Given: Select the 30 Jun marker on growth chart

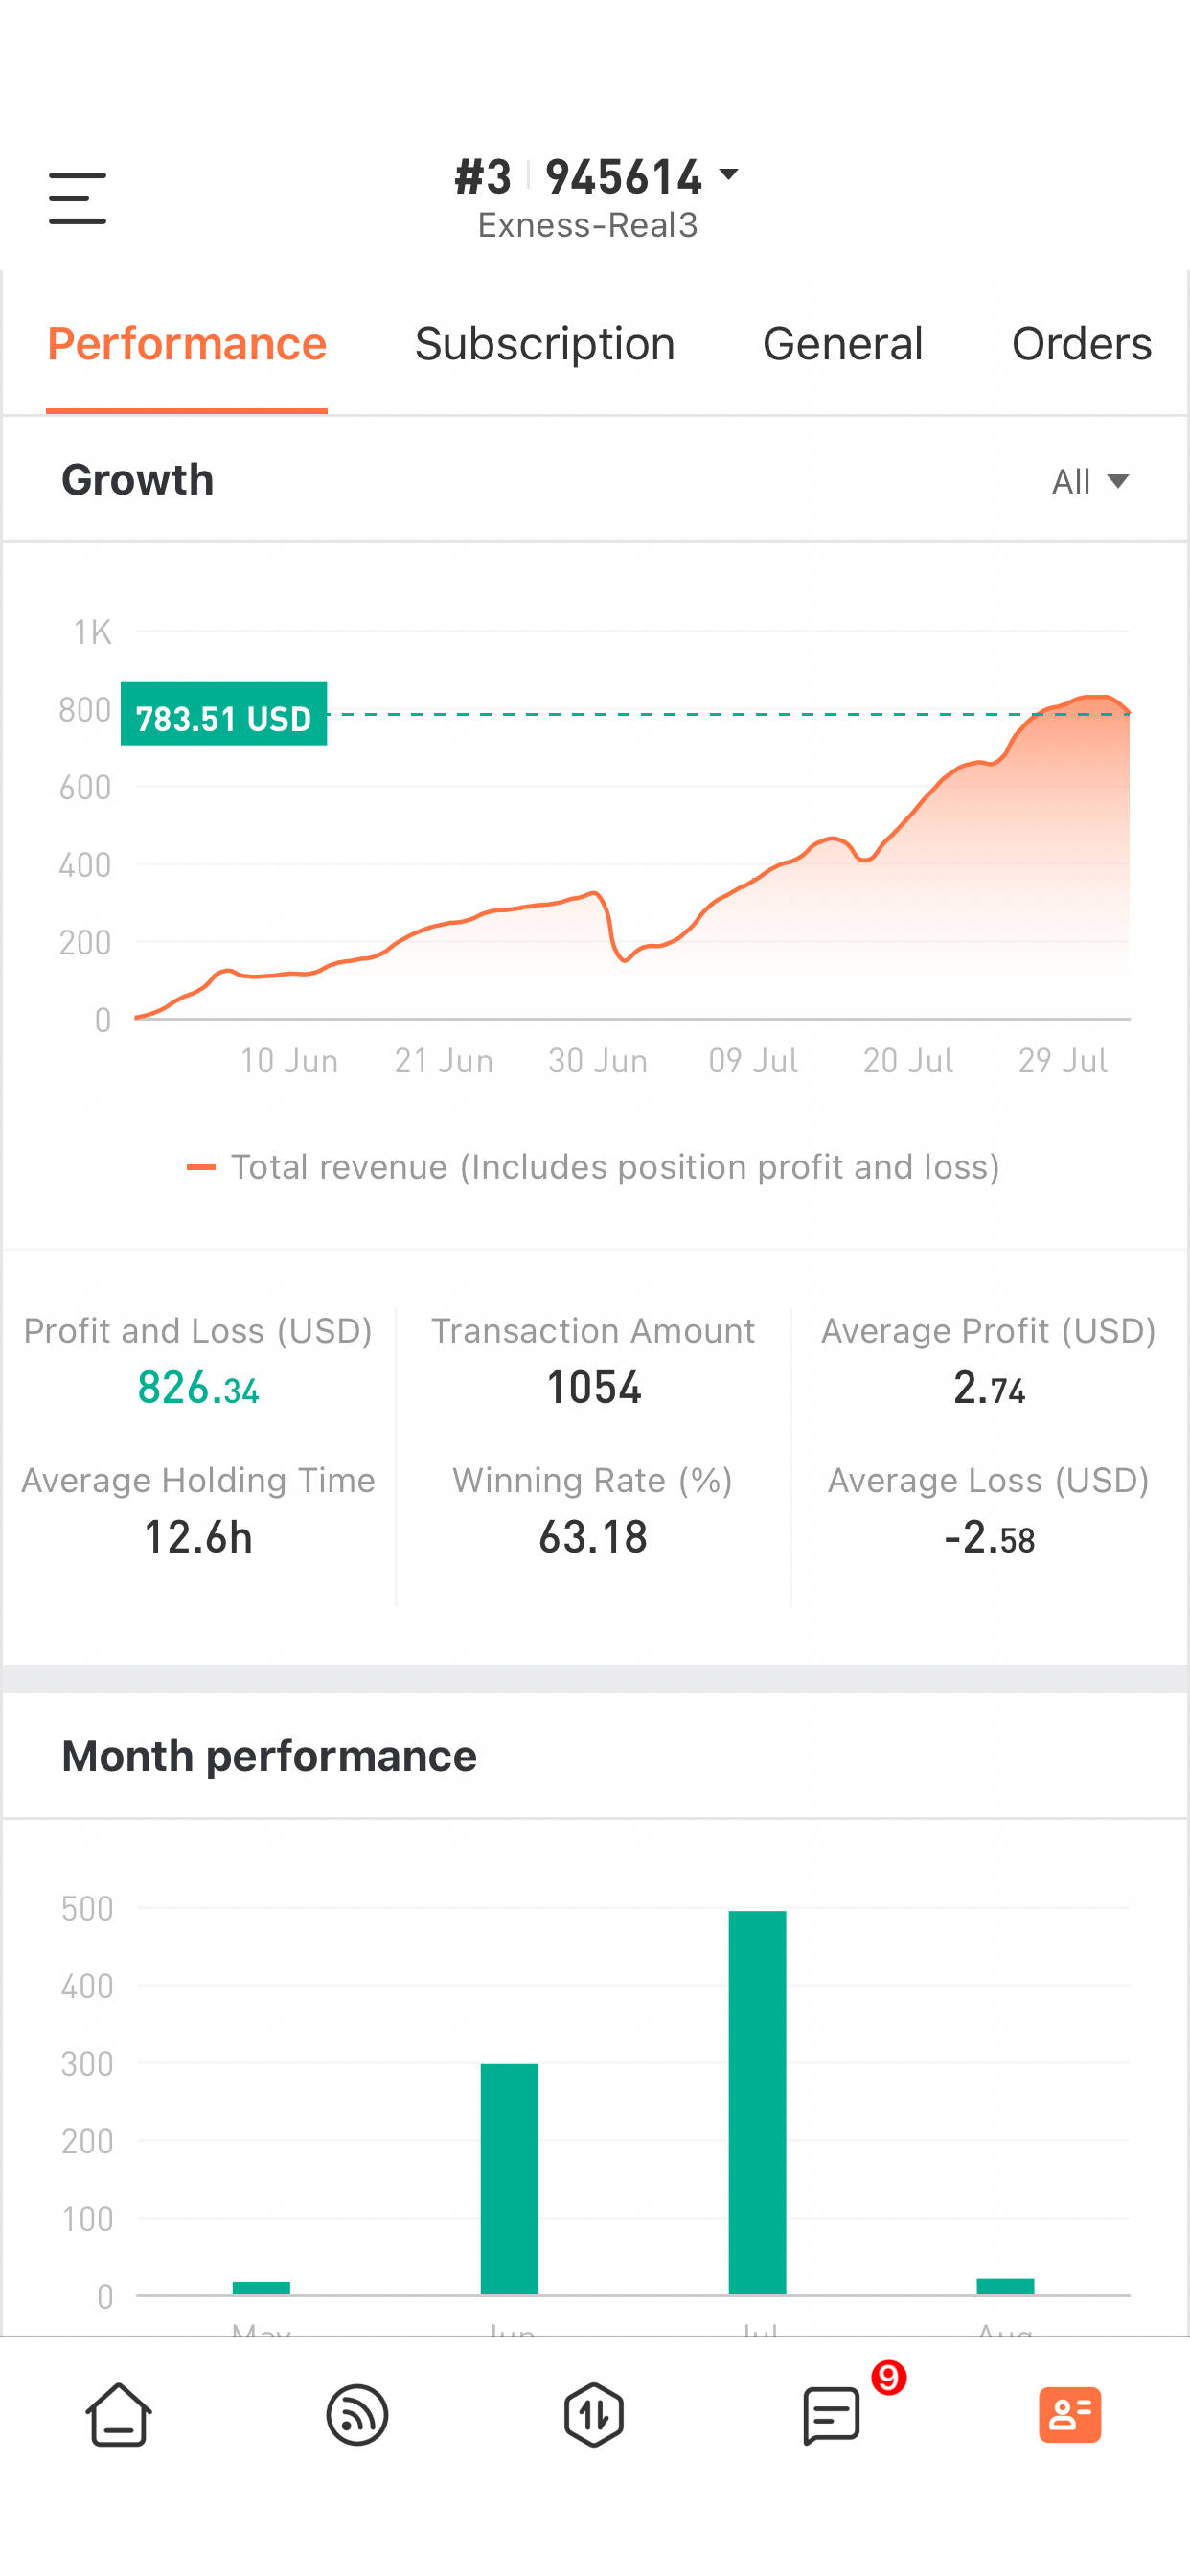Looking at the screenshot, I should [x=598, y=1060].
